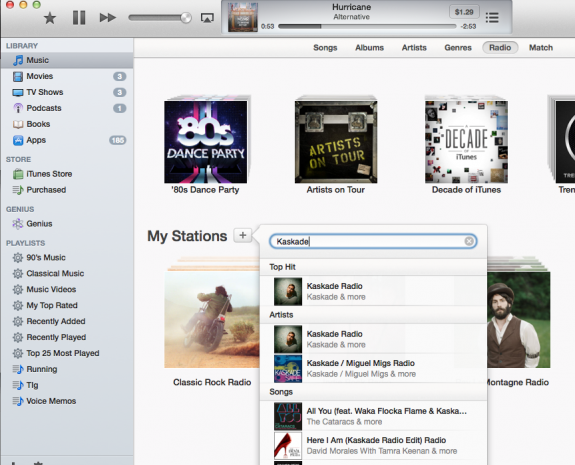This screenshot has width=575, height=465.
Task: Click the TV Shows monitor icon
Action: [x=18, y=92]
